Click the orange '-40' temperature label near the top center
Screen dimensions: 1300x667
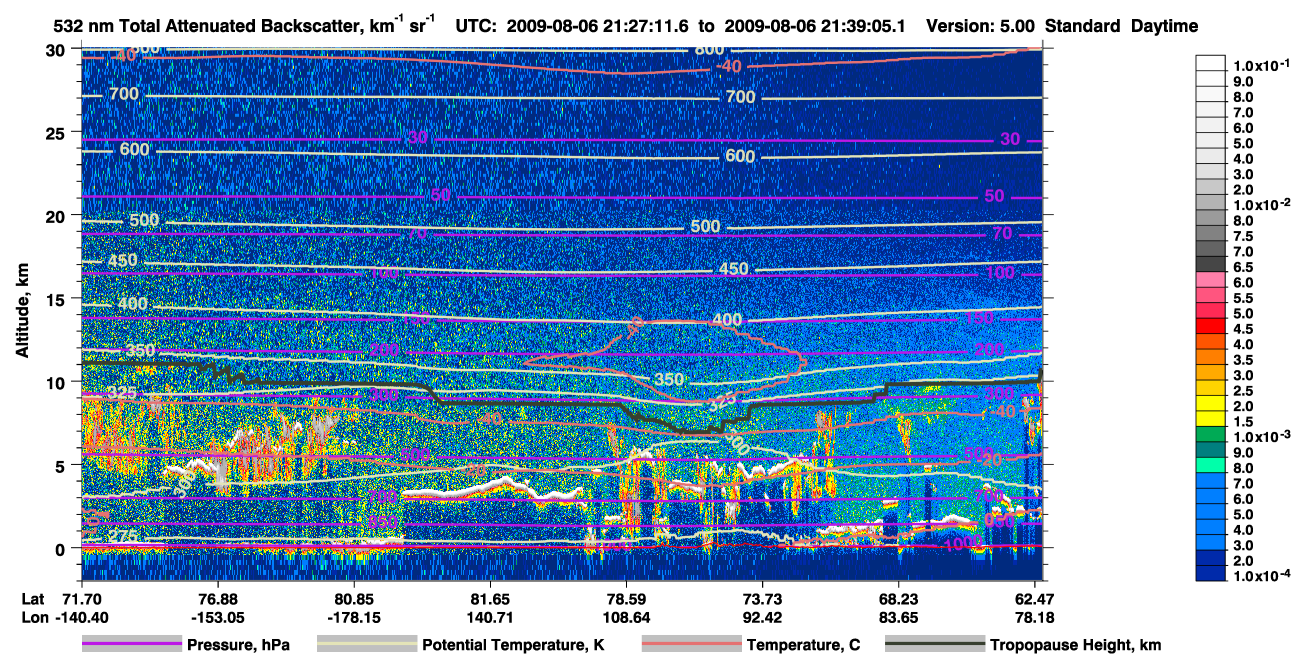pos(729,67)
